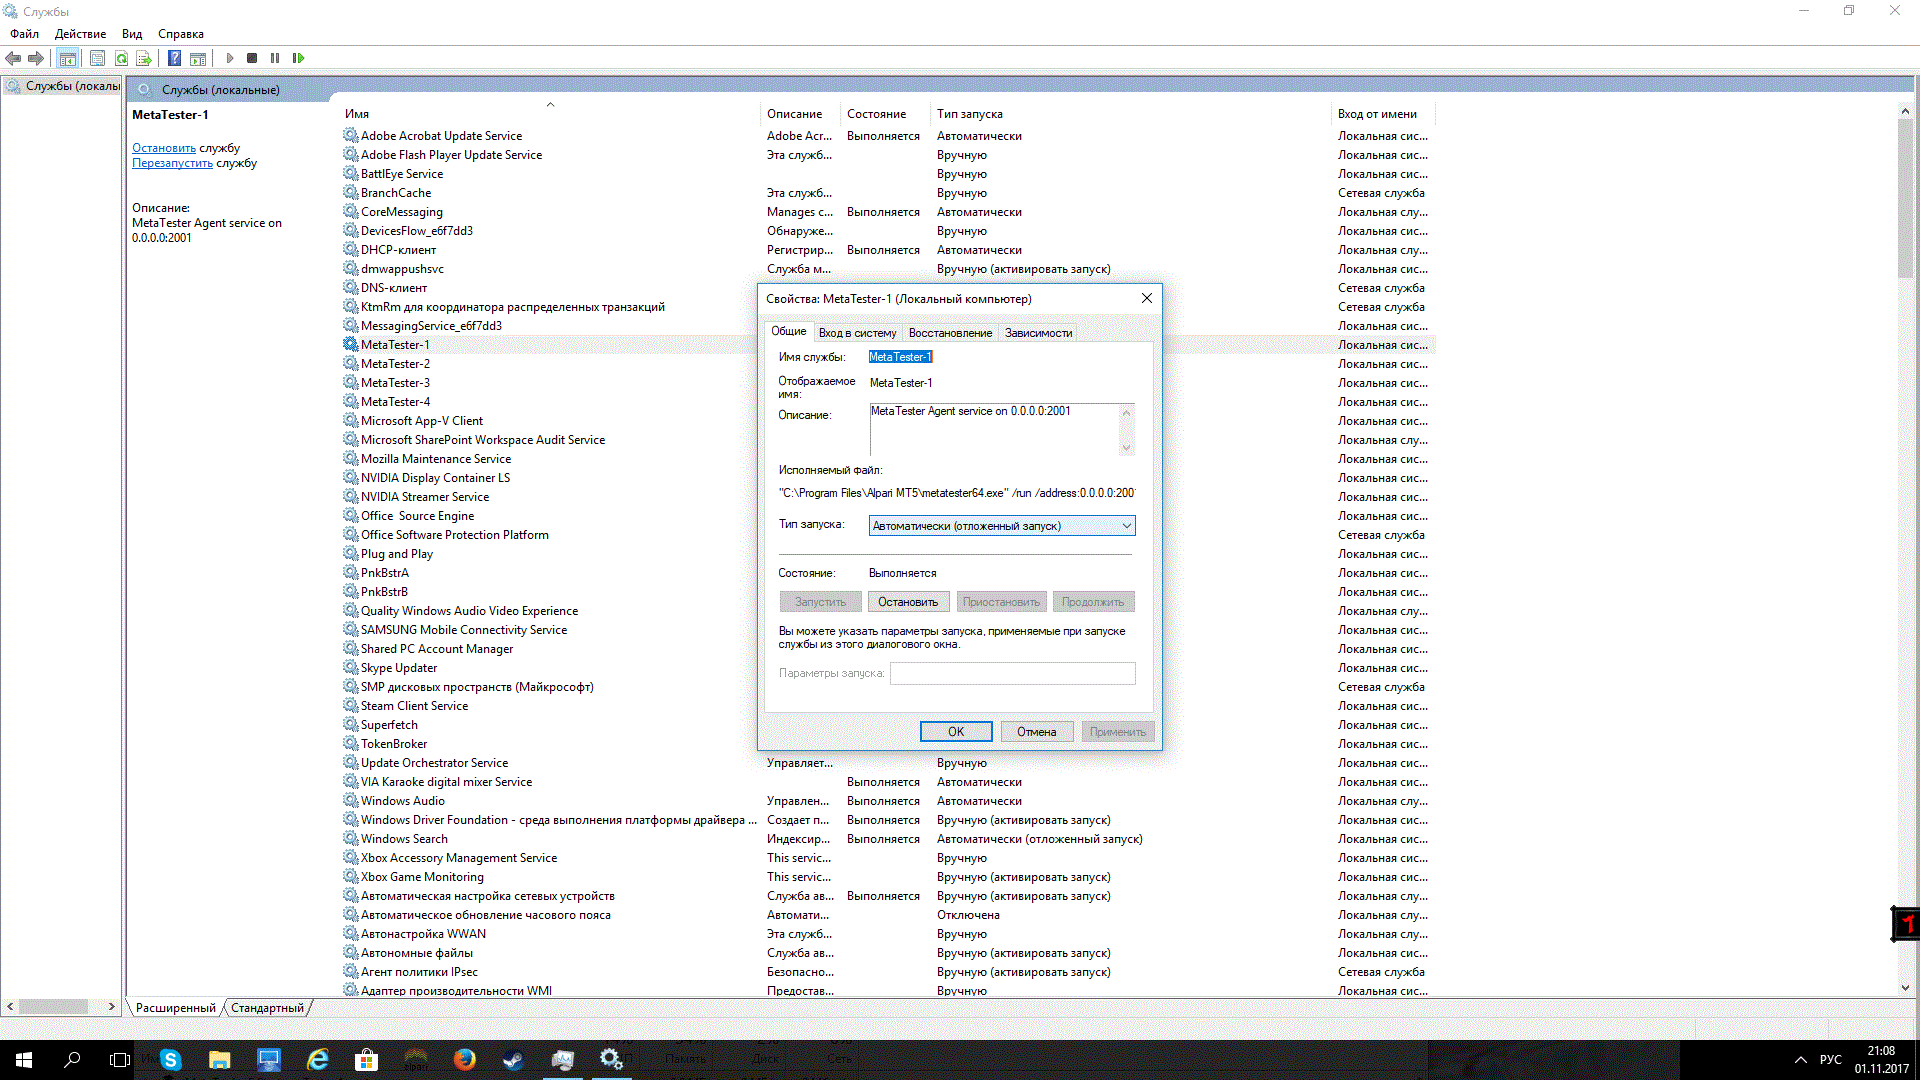This screenshot has width=1920, height=1080.
Task: Select Службы (локальные) node in the tree
Action: pyautogui.click(x=63, y=86)
